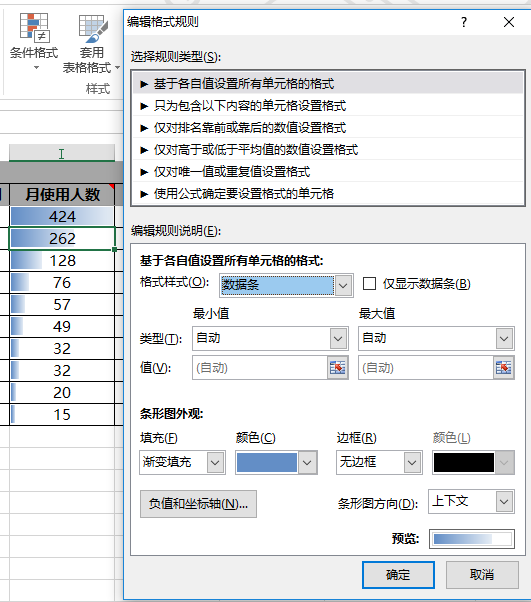Open 负值和坐标轴 settings button
The height and width of the screenshot is (602, 531).
198,504
